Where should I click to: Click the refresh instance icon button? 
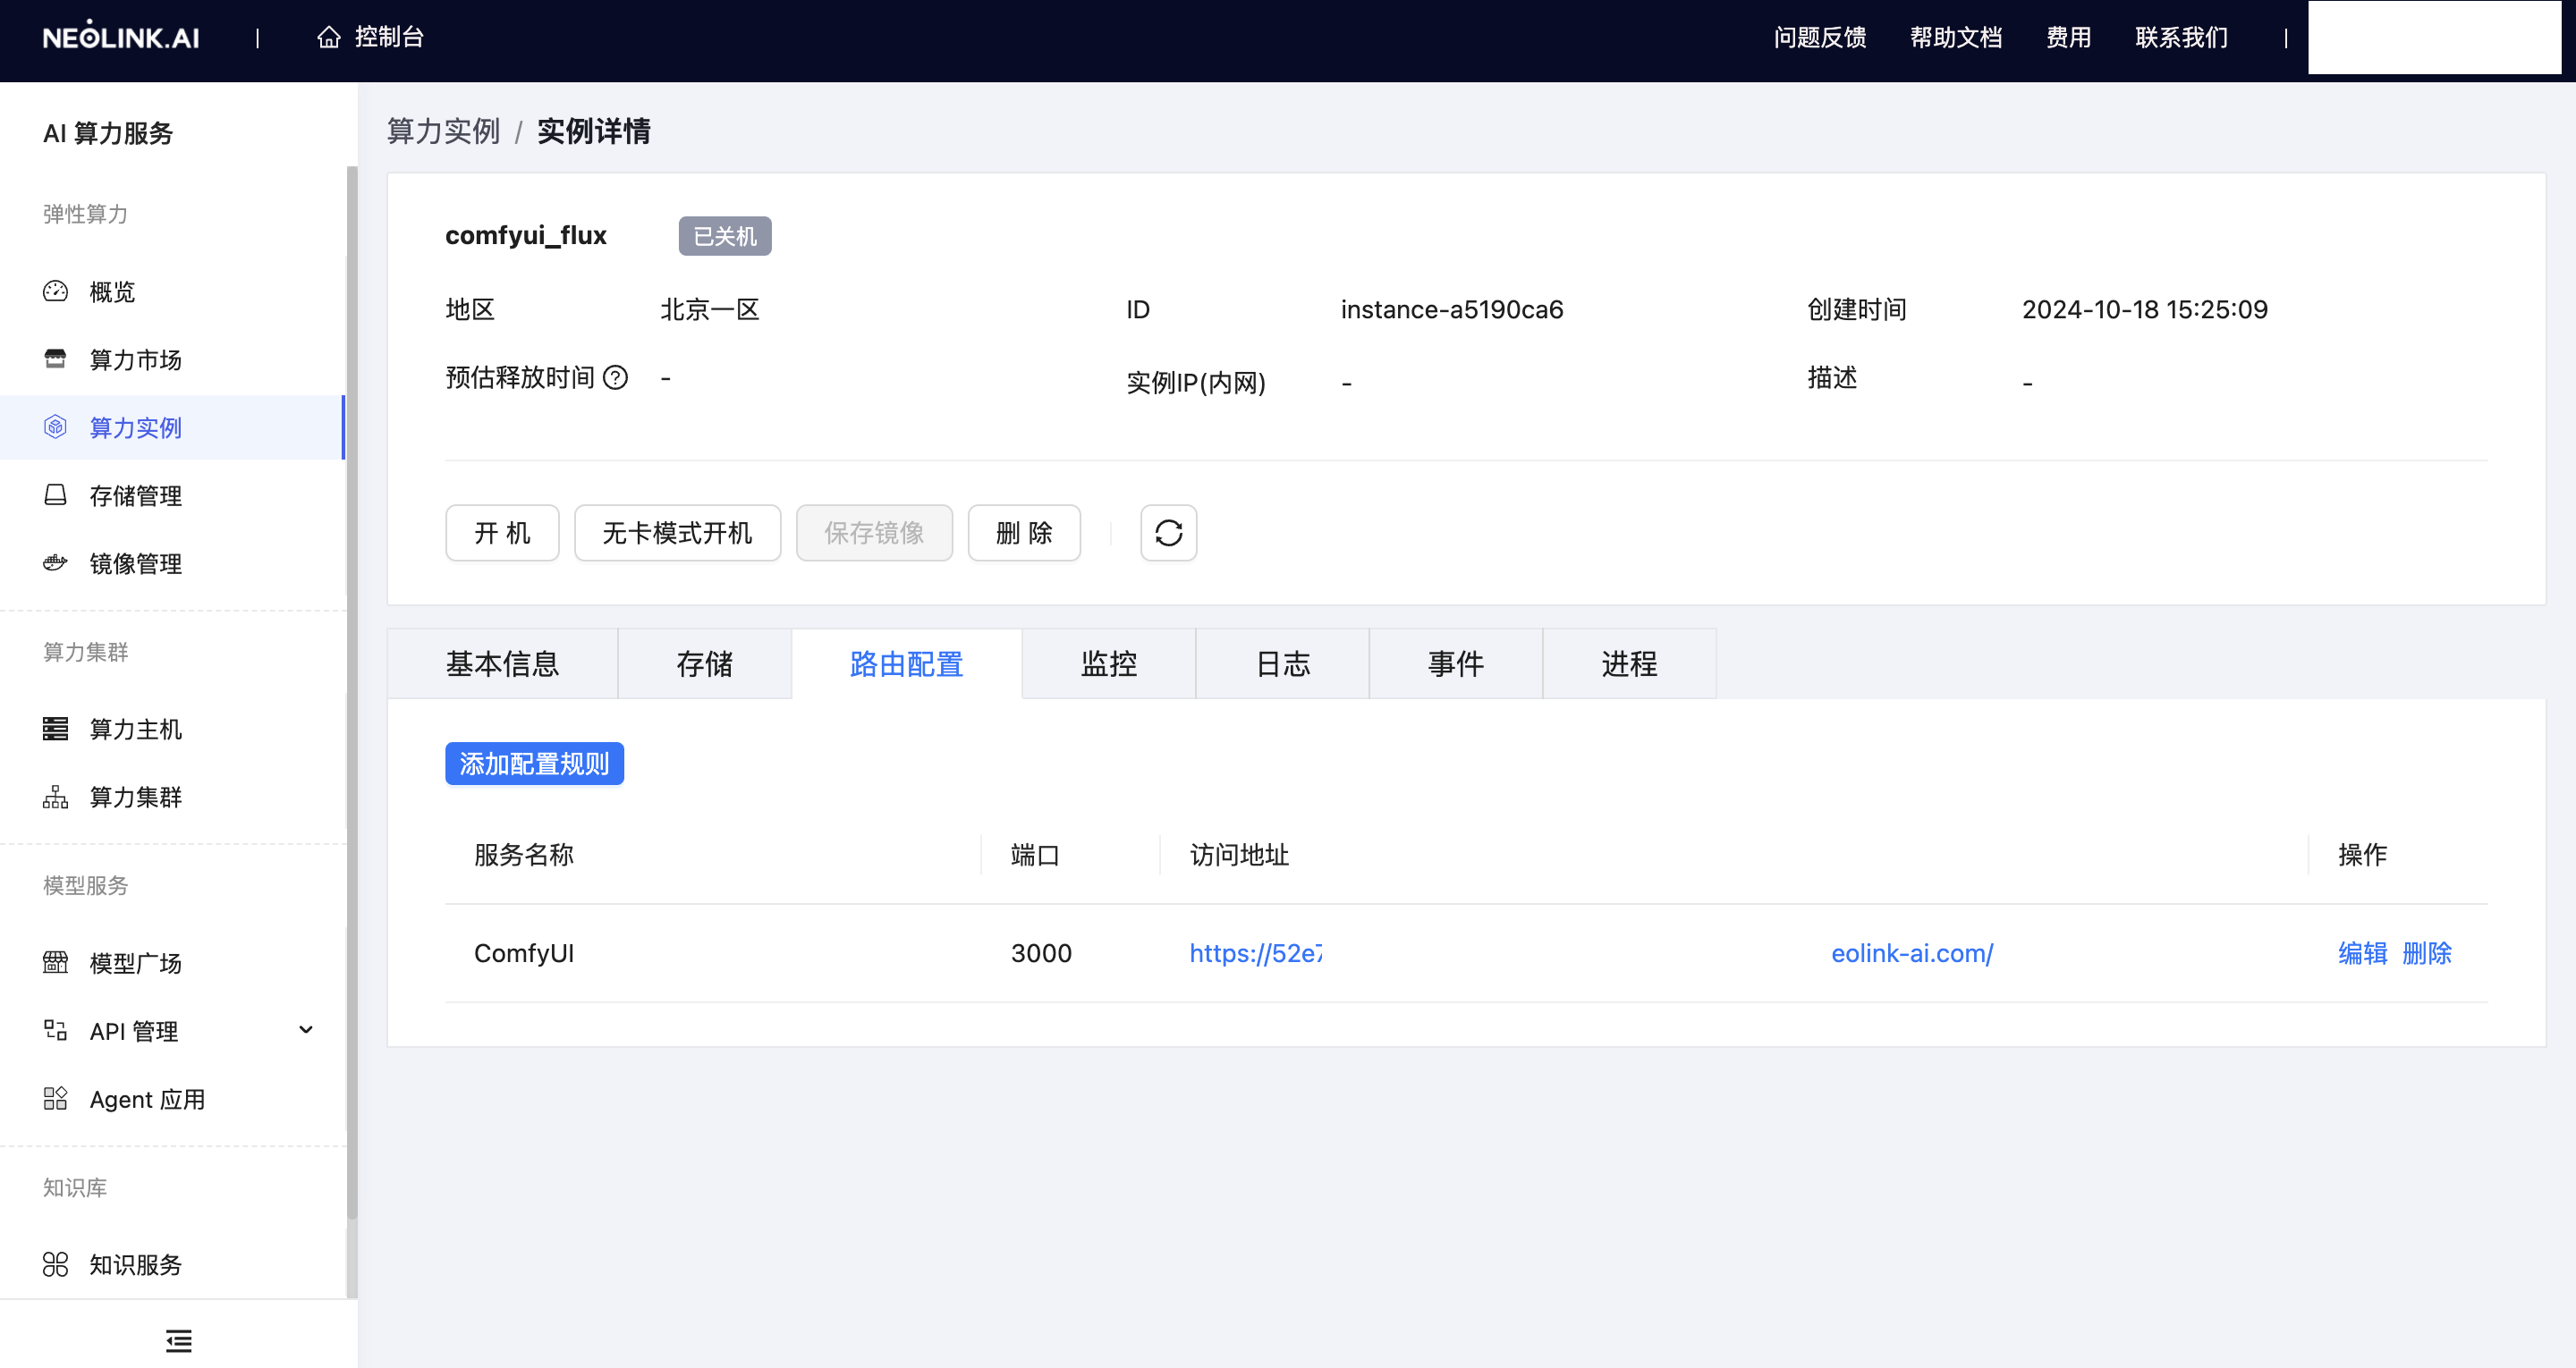pyautogui.click(x=1168, y=533)
